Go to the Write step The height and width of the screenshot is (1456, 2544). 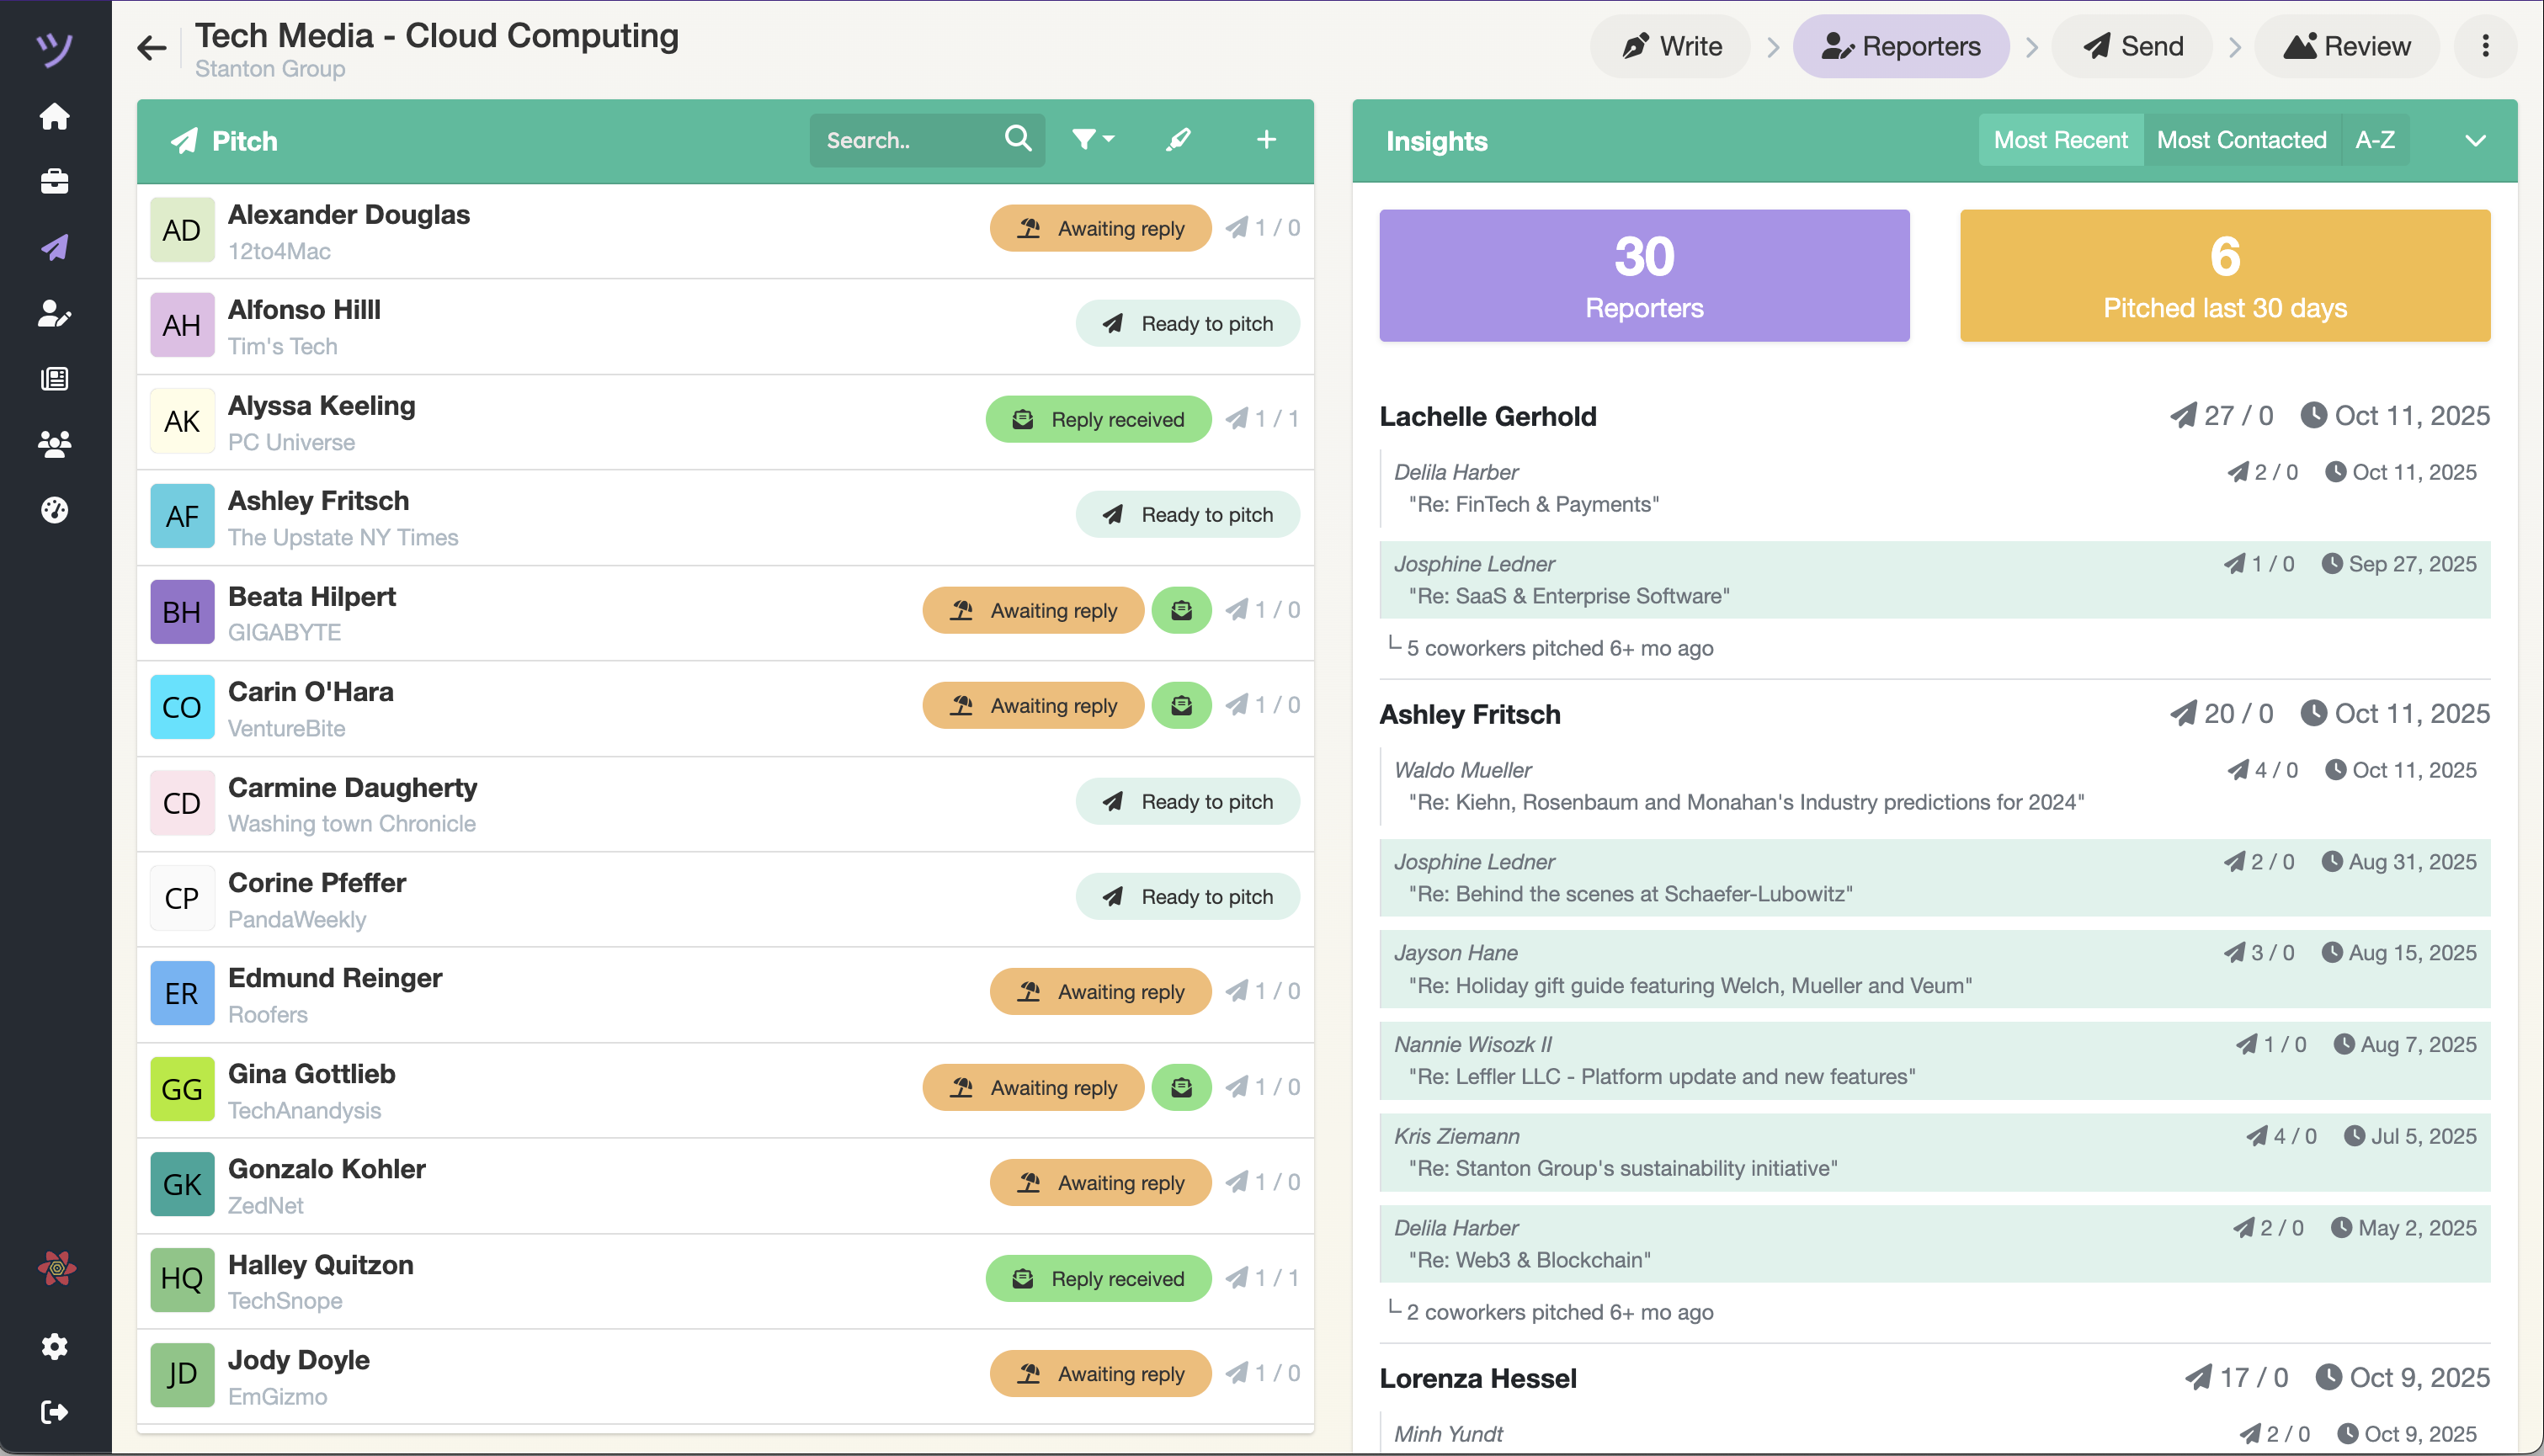pos(1671,46)
